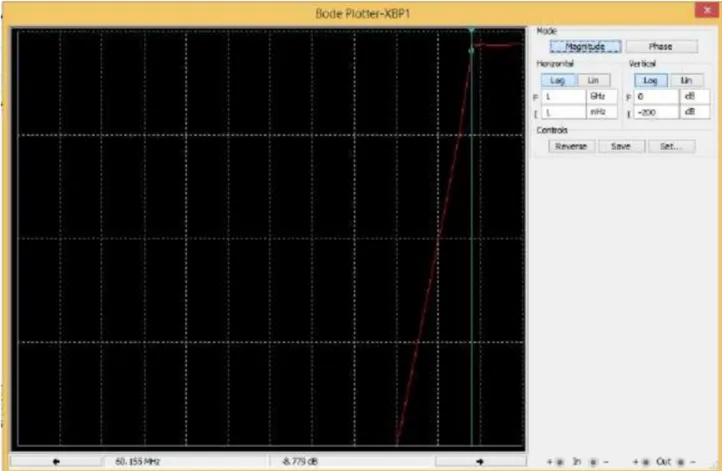
Task: Set Horizontal axis to Log
Action: click(x=558, y=81)
